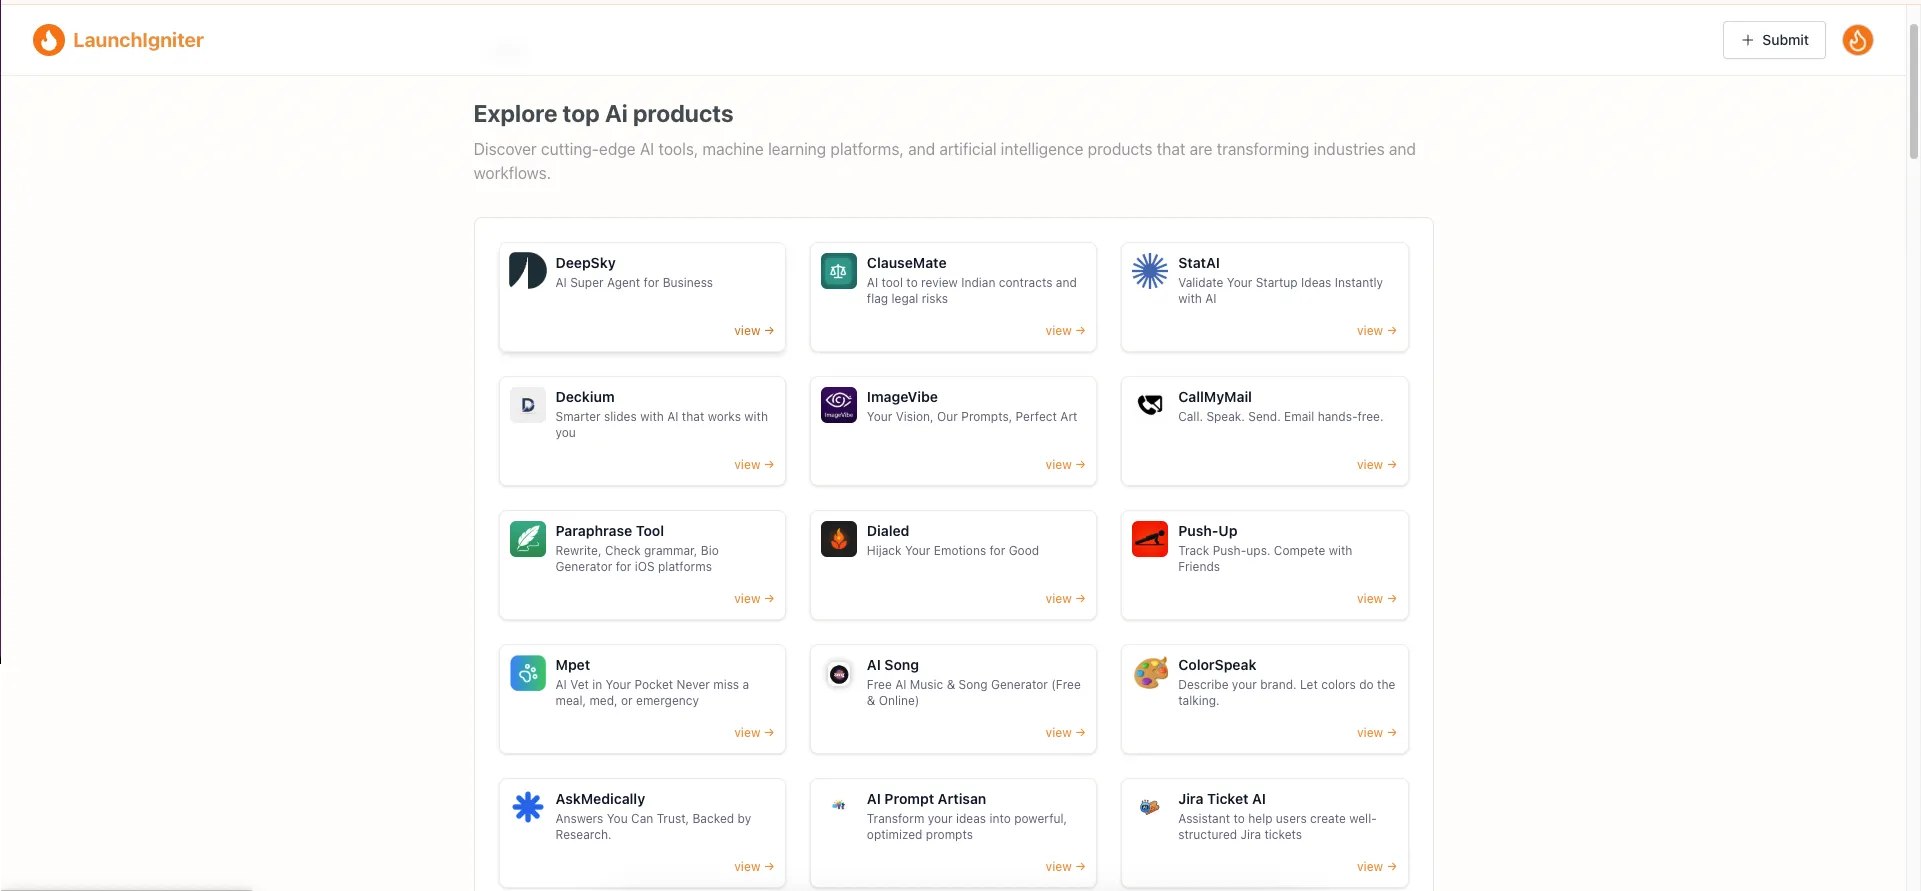
Task: Open the orange profile avatar icon
Action: click(x=1857, y=40)
